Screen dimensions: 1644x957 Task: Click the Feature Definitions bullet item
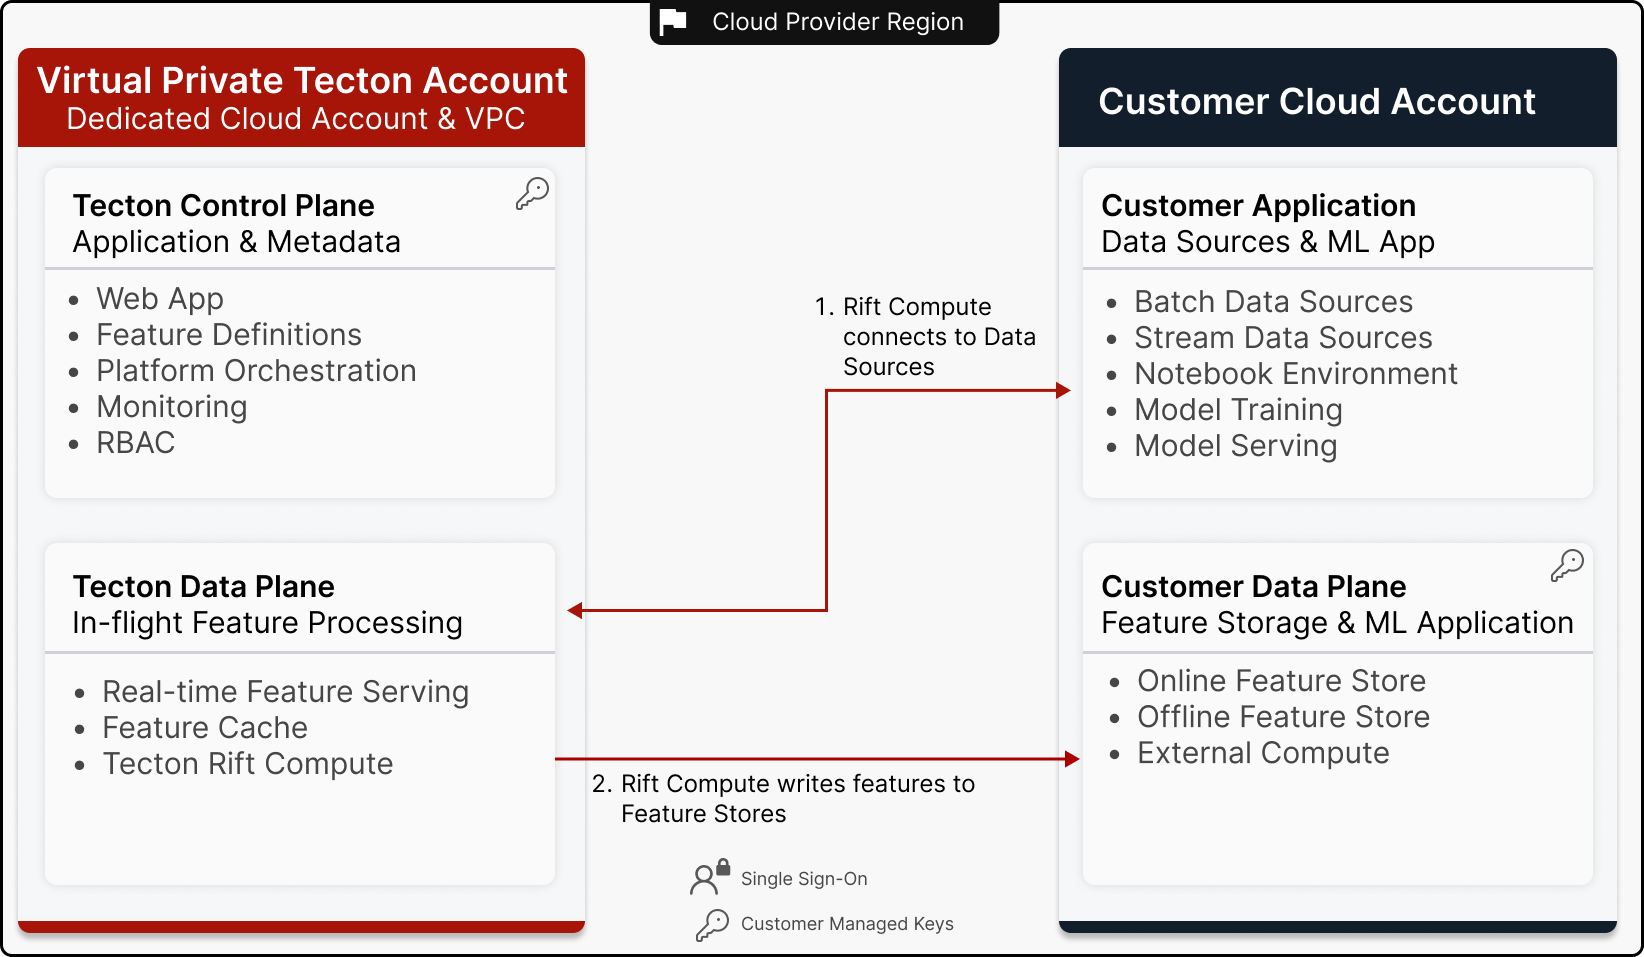(x=229, y=335)
